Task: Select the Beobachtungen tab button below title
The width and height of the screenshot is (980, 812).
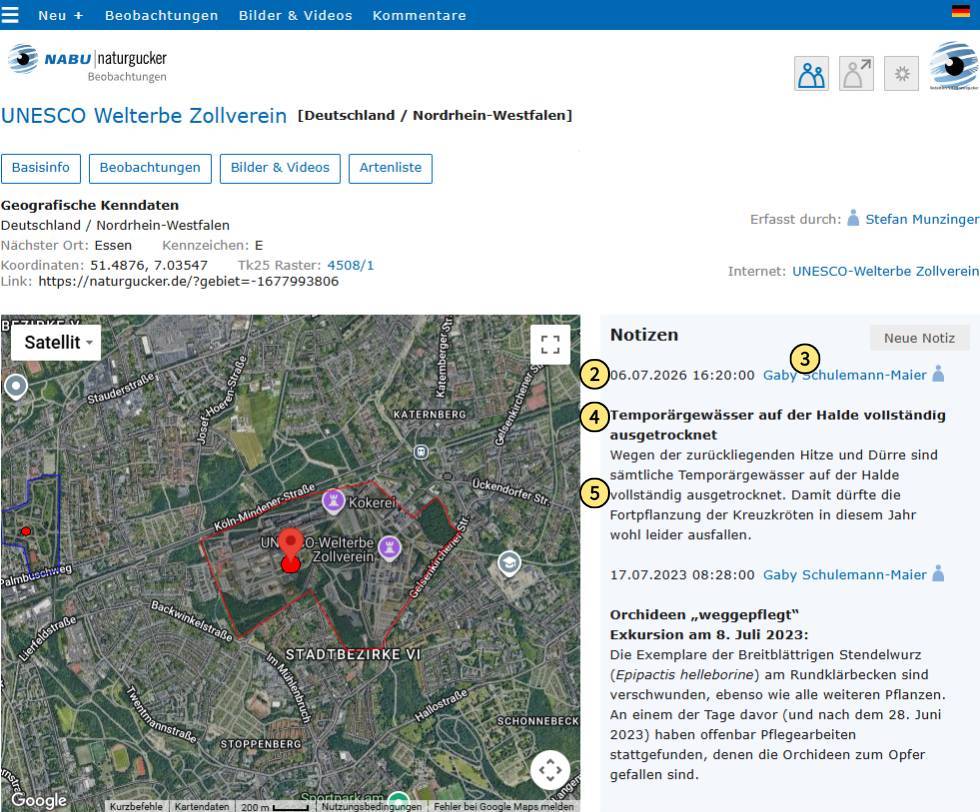Action: tap(150, 168)
